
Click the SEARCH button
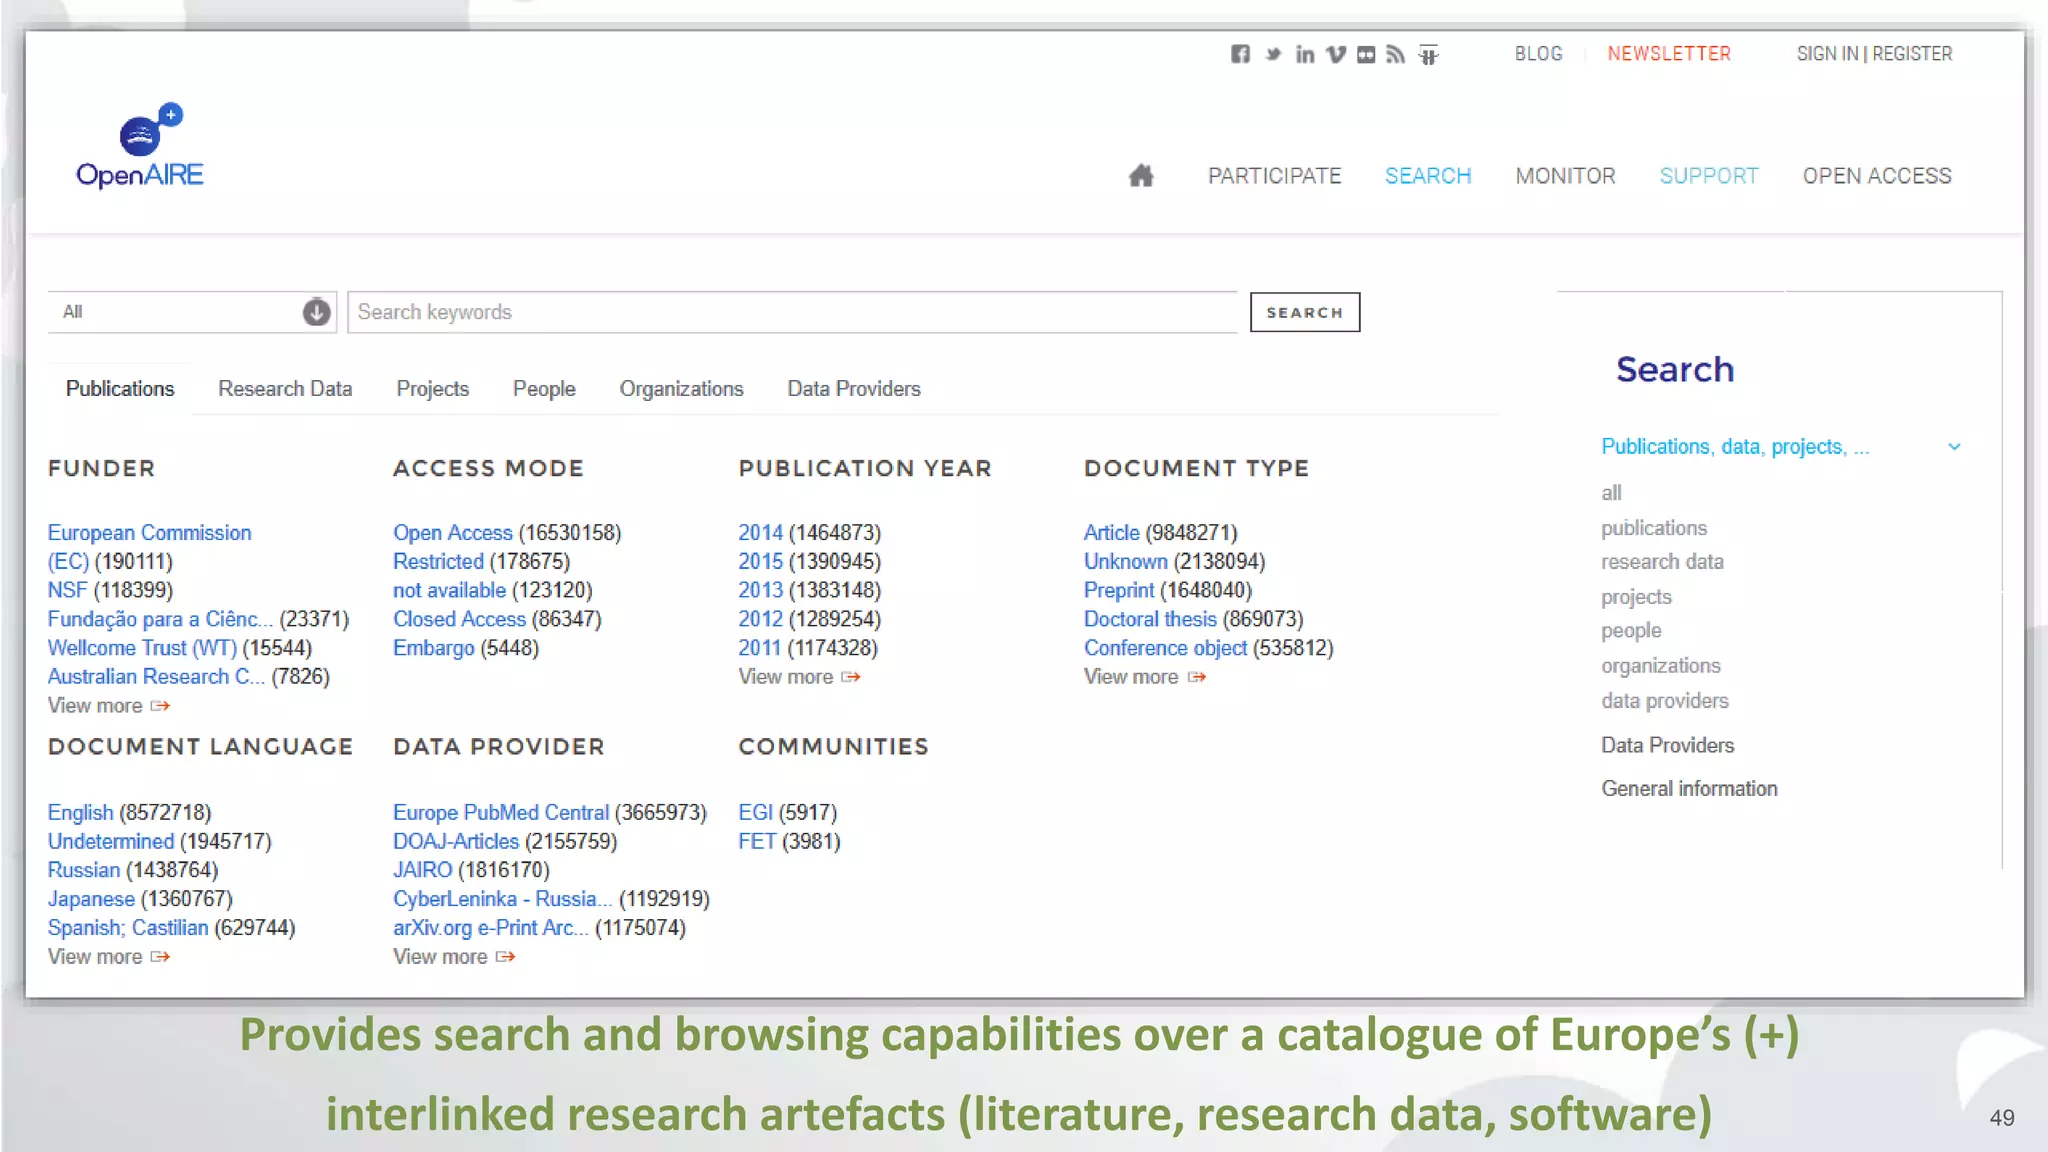[x=1305, y=313]
